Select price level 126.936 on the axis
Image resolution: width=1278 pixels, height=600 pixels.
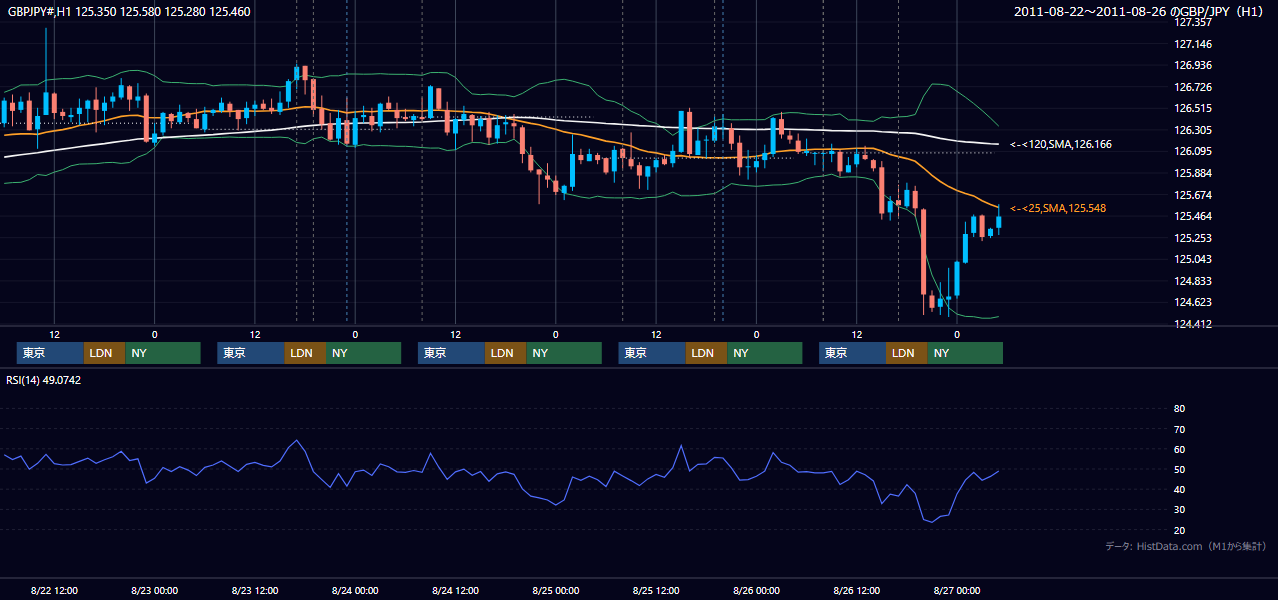[x=1193, y=65]
